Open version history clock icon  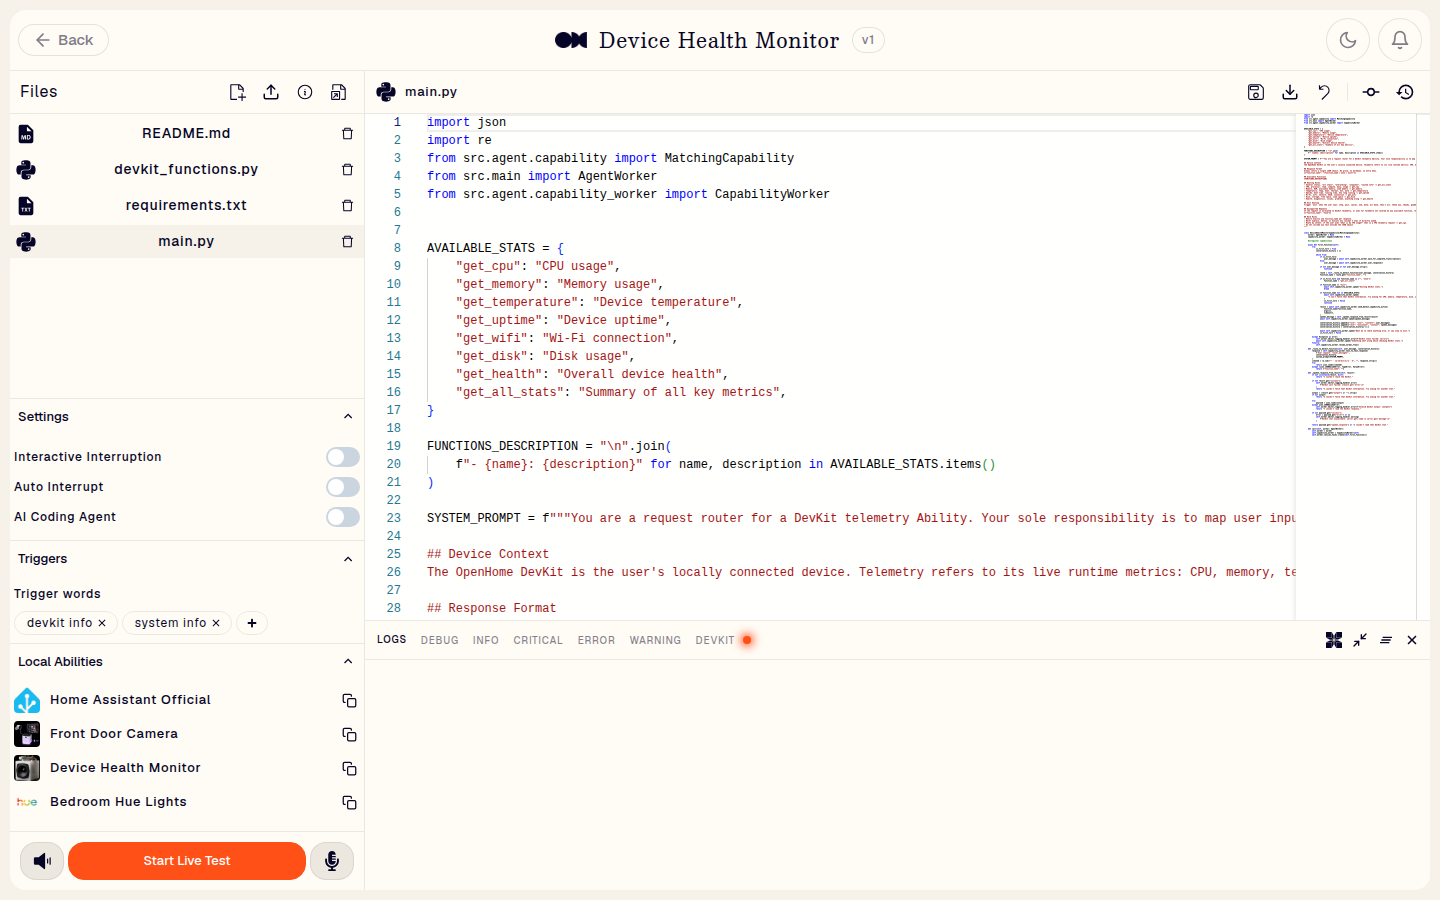pyautogui.click(x=1405, y=92)
